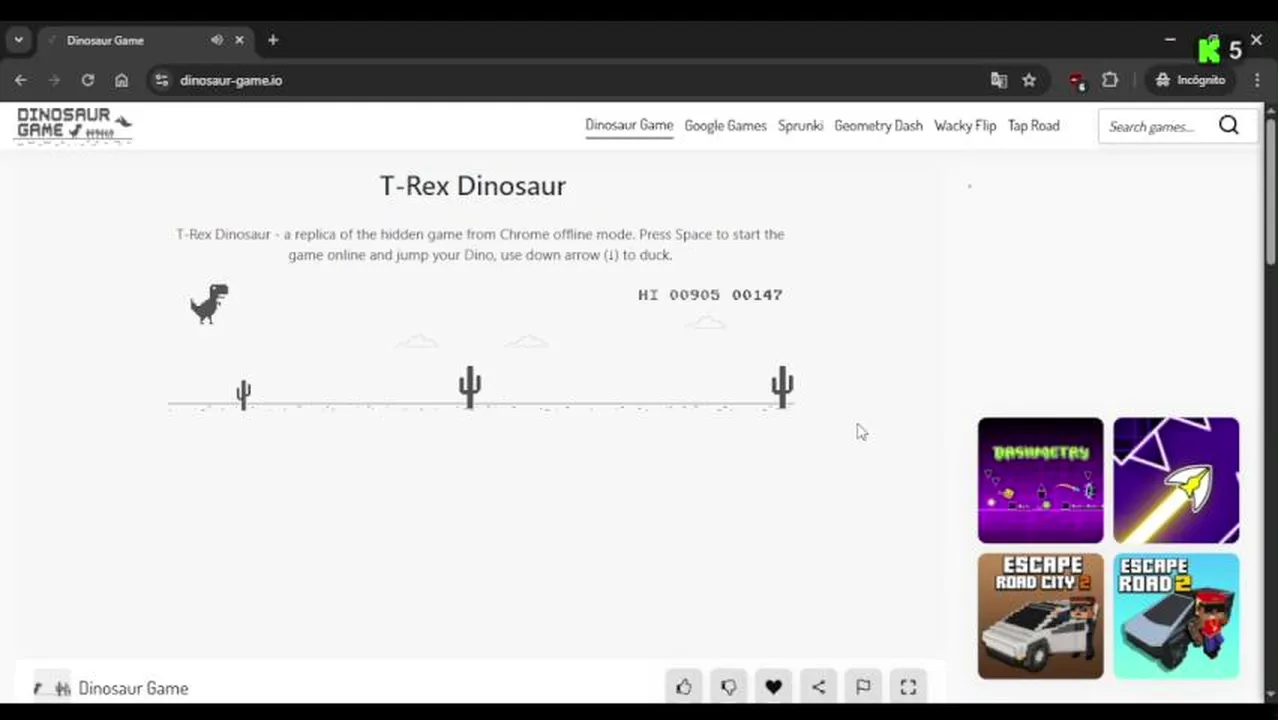This screenshot has width=1278, height=720.
Task: Click the magnifying glass search icon
Action: coord(1229,125)
